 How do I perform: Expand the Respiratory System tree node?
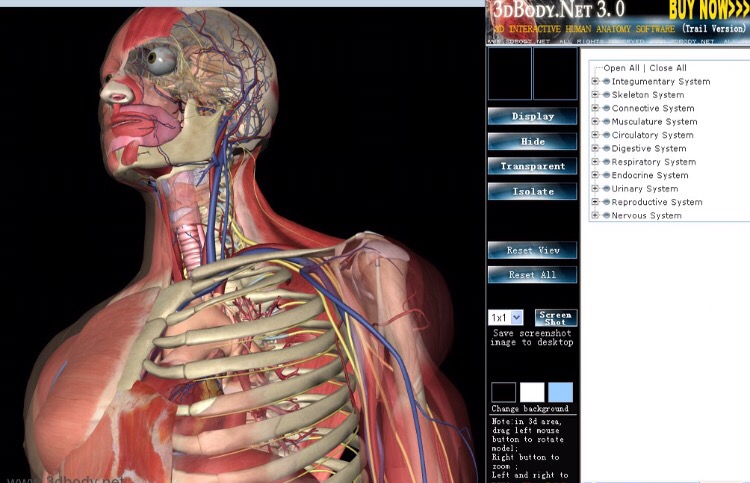596,162
